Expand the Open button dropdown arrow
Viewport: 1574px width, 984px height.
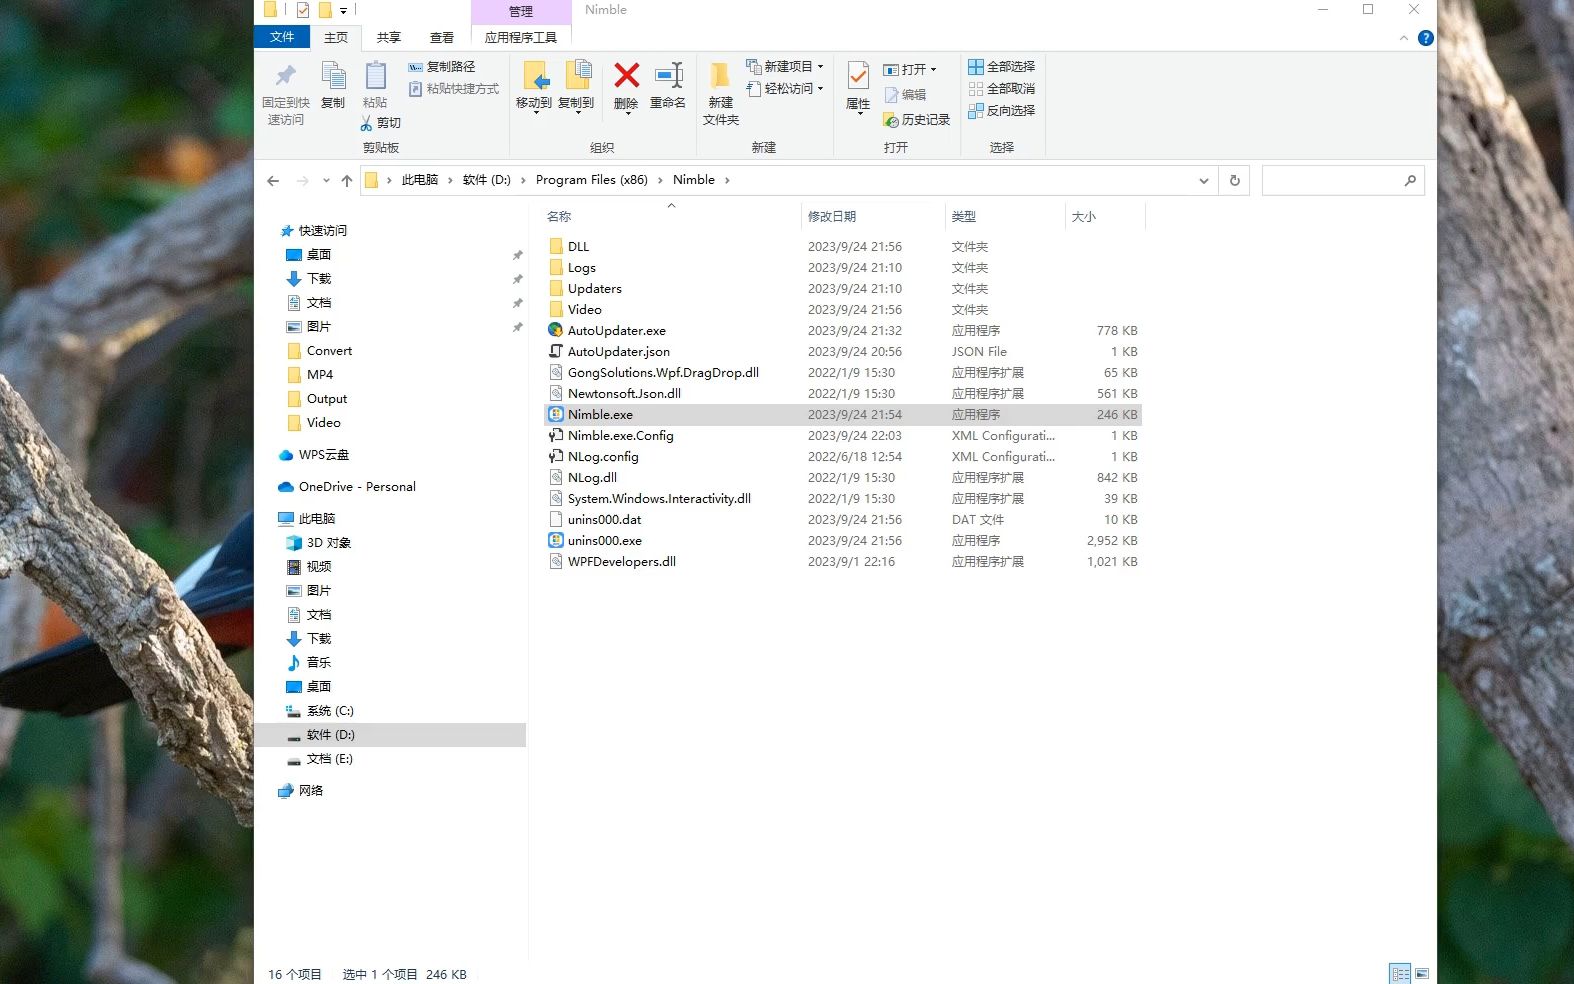pyautogui.click(x=933, y=70)
